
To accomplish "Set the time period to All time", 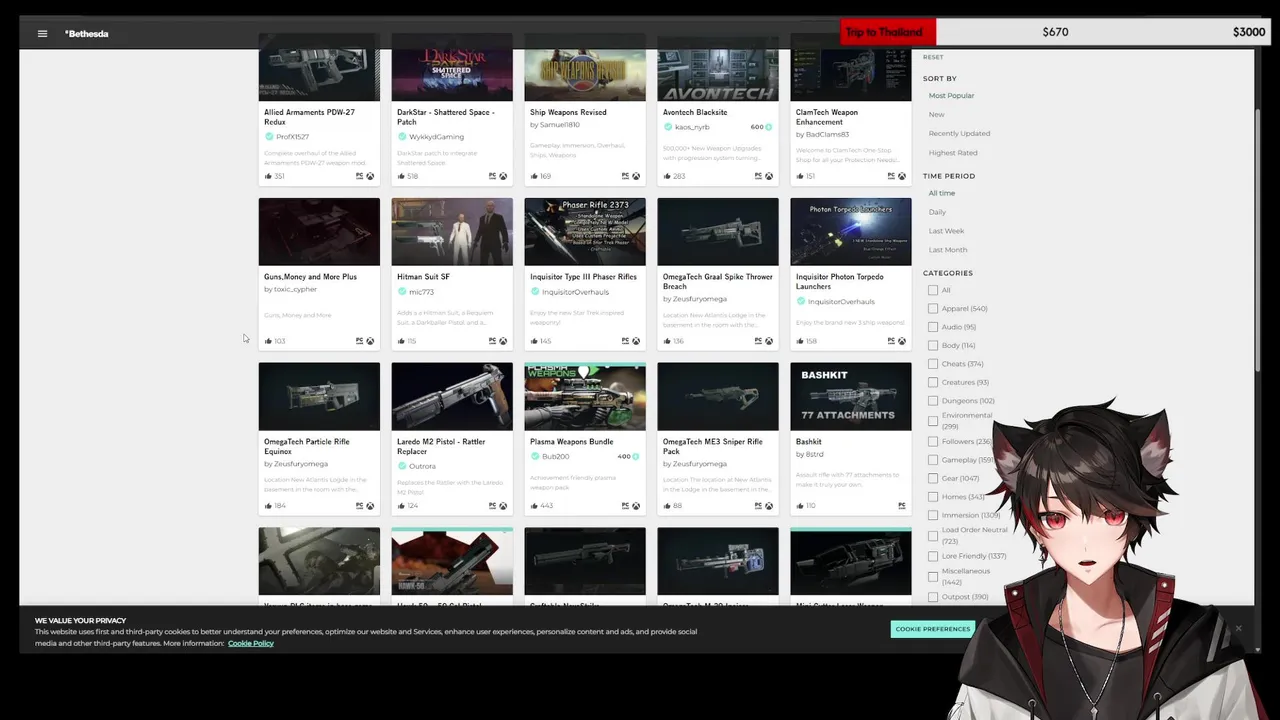I will [x=942, y=193].
